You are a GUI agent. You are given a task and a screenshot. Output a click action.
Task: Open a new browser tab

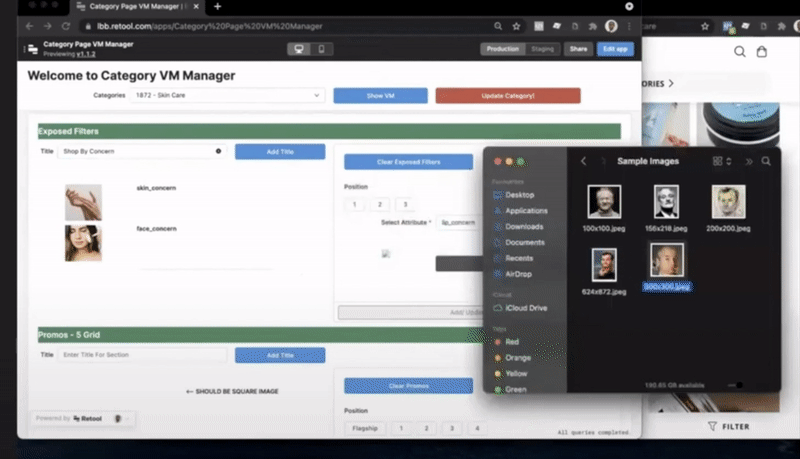[217, 6]
